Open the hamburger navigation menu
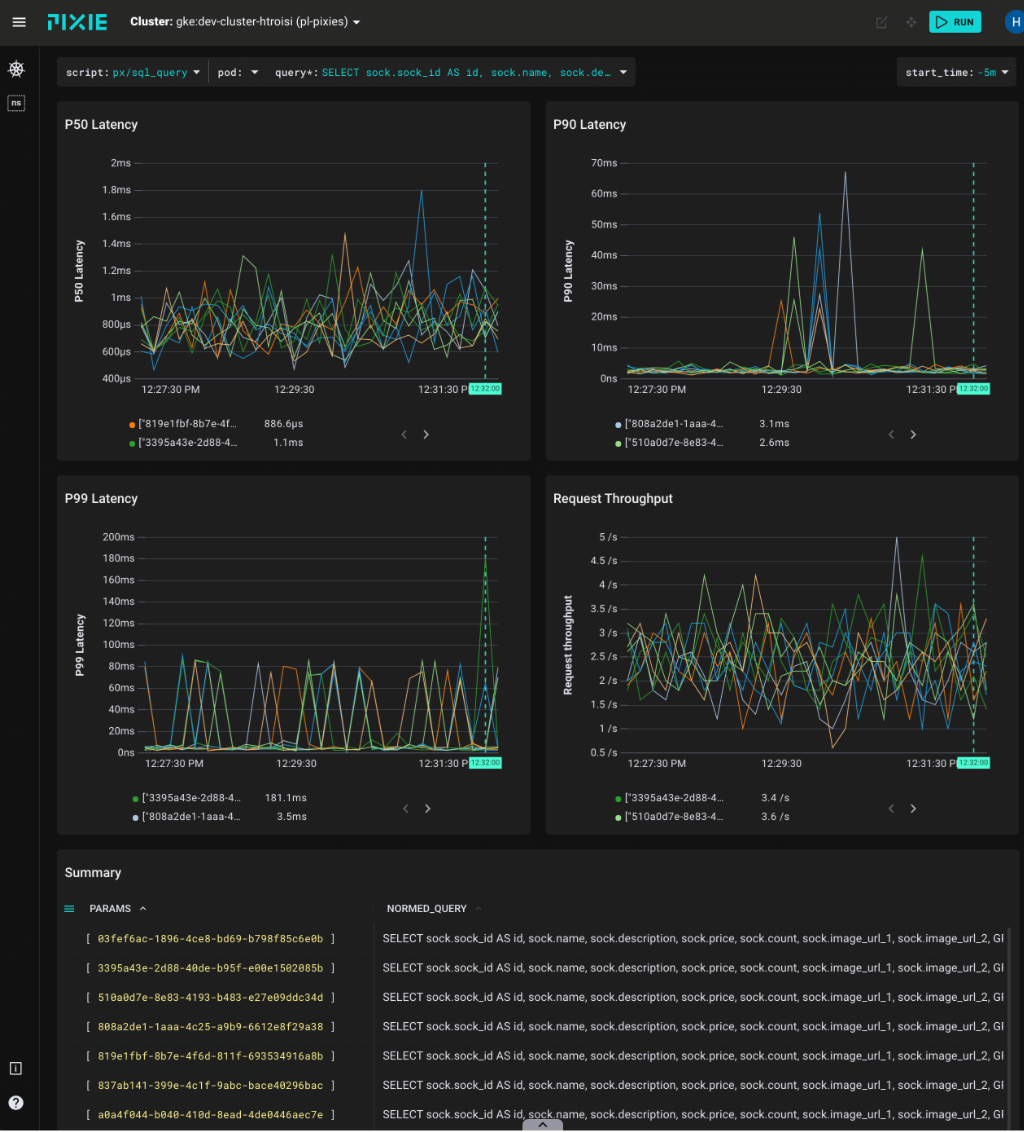This screenshot has height=1132, width=1024. tap(19, 22)
